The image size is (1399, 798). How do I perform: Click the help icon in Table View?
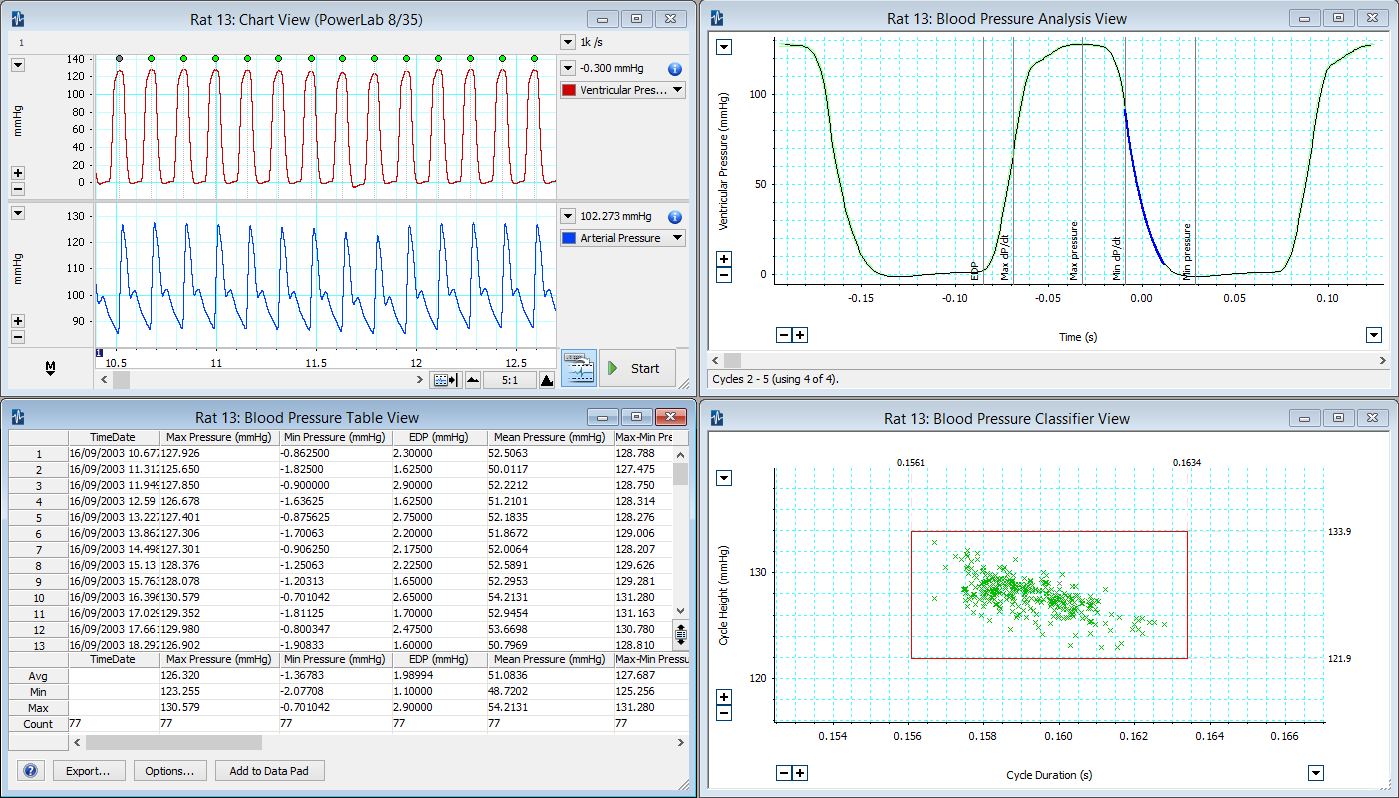[x=30, y=771]
